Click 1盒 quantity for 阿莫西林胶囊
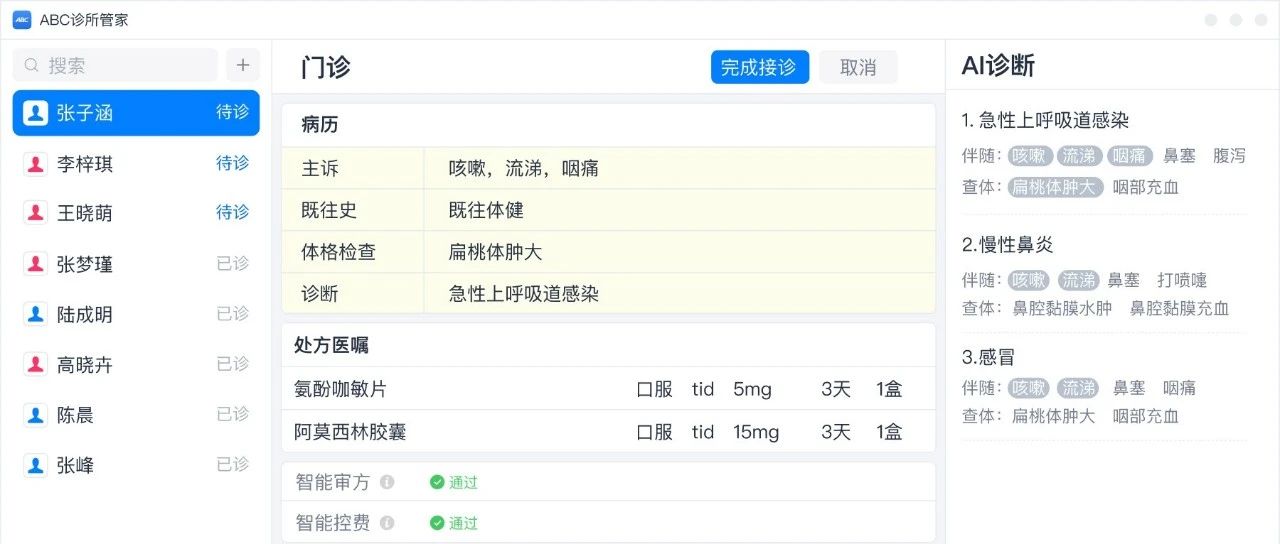Viewport: 1280px width, 544px height. coord(889,432)
